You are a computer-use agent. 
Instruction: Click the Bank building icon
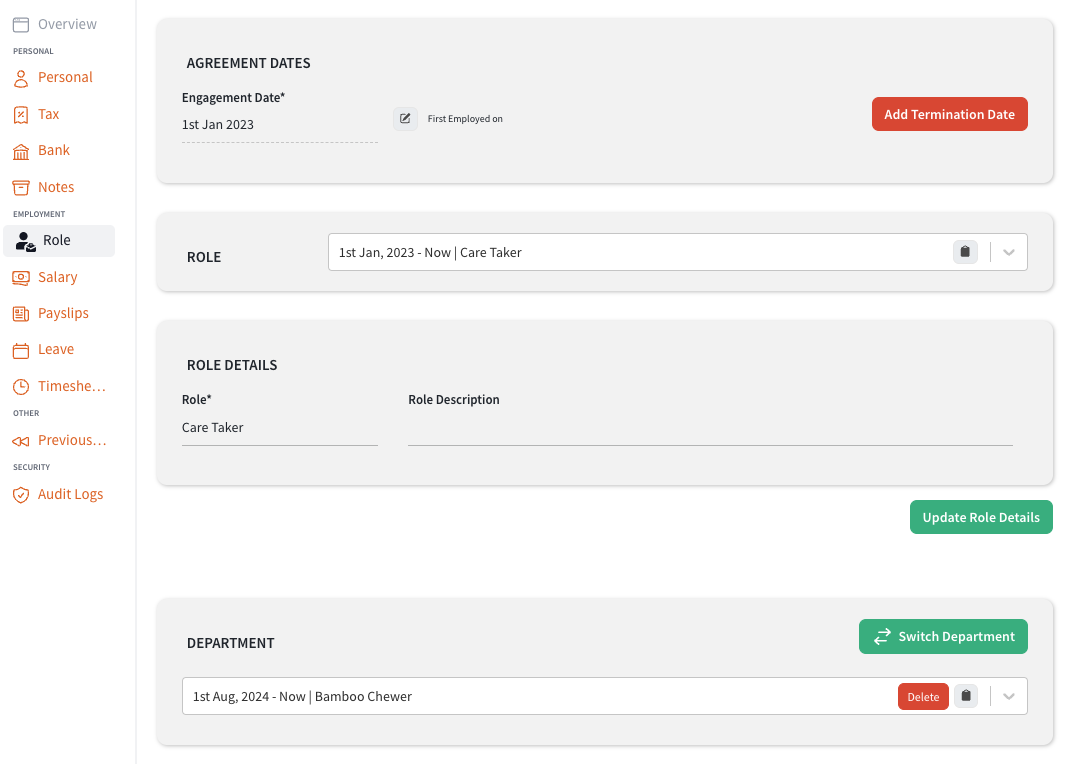(x=21, y=151)
